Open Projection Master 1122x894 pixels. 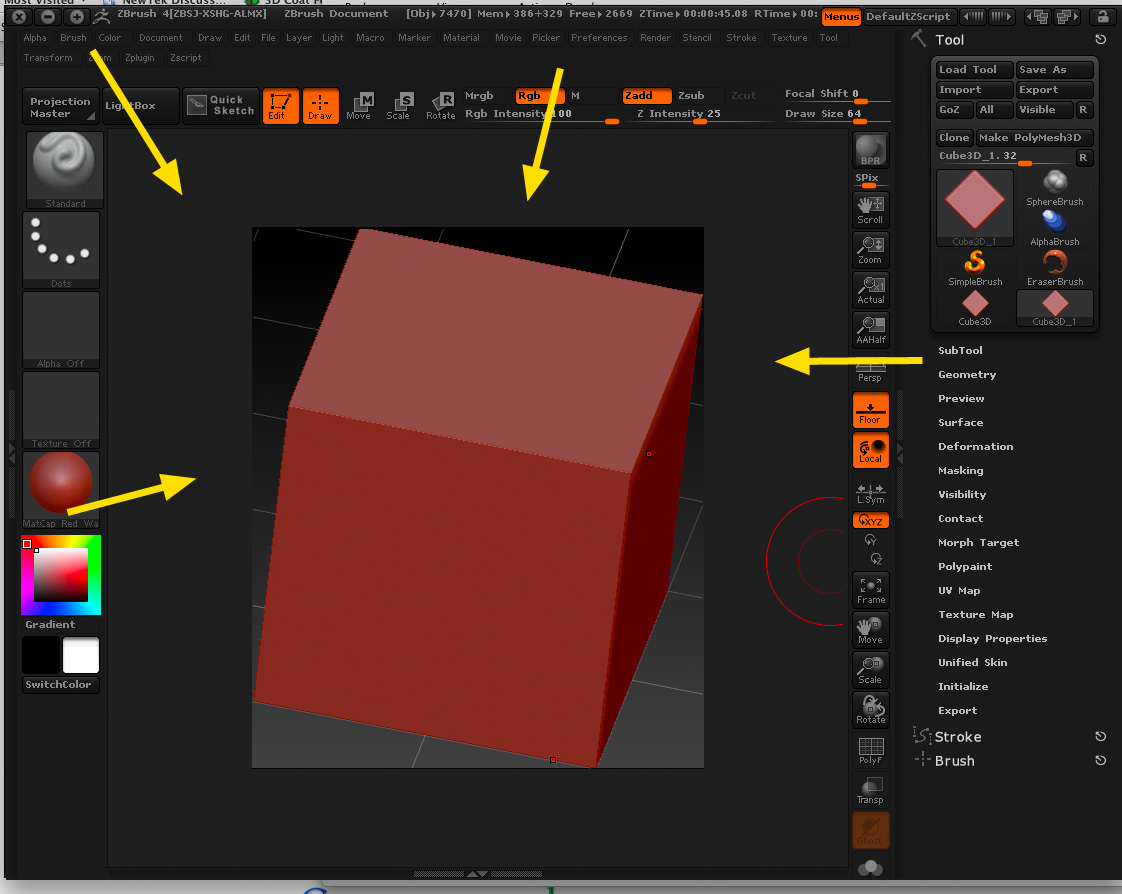60,107
